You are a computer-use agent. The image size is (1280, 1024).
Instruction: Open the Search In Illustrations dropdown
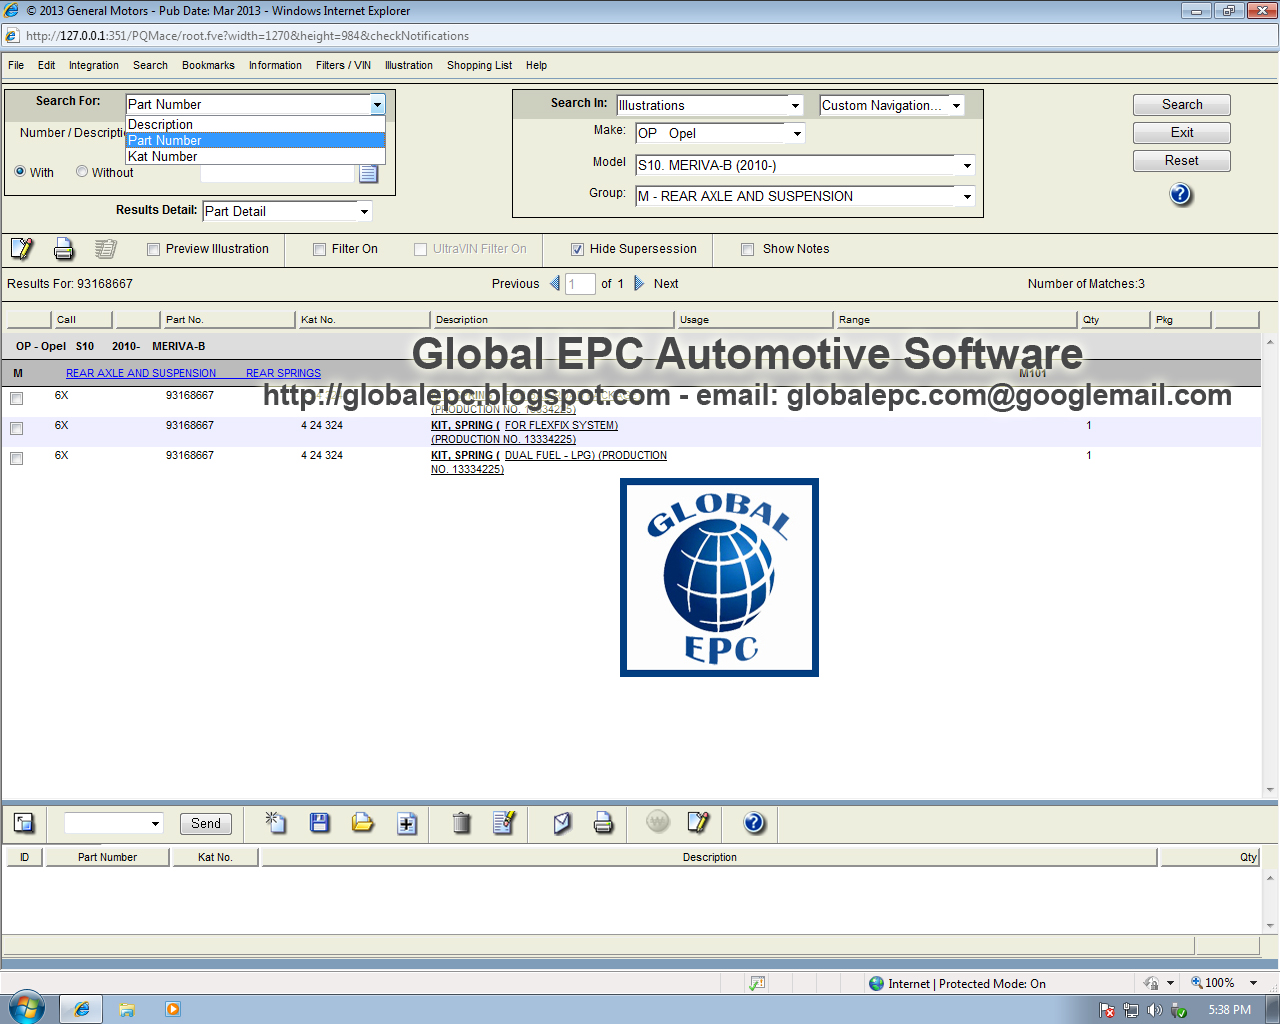click(795, 105)
